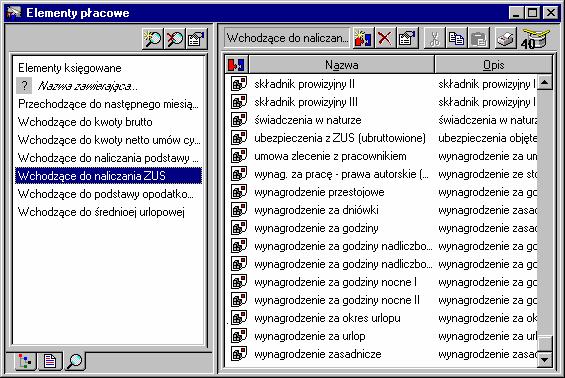Click icon beside wynagrodzenie za godziny nocne II
This screenshot has width=565, height=378.
click(239, 300)
